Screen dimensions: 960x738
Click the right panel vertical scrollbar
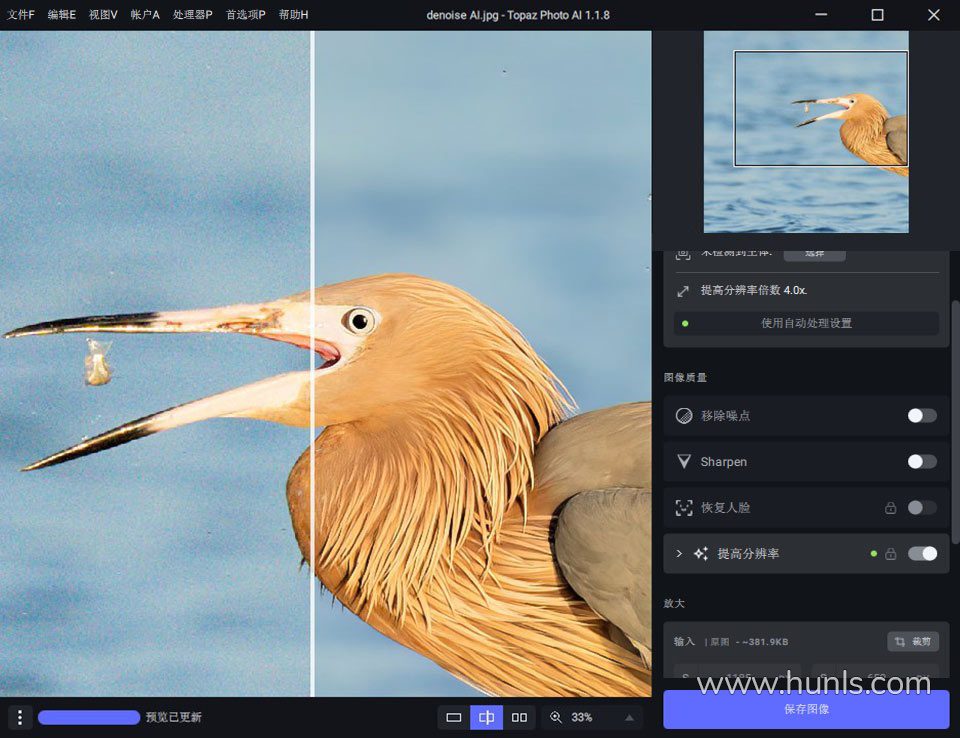(x=955, y=421)
